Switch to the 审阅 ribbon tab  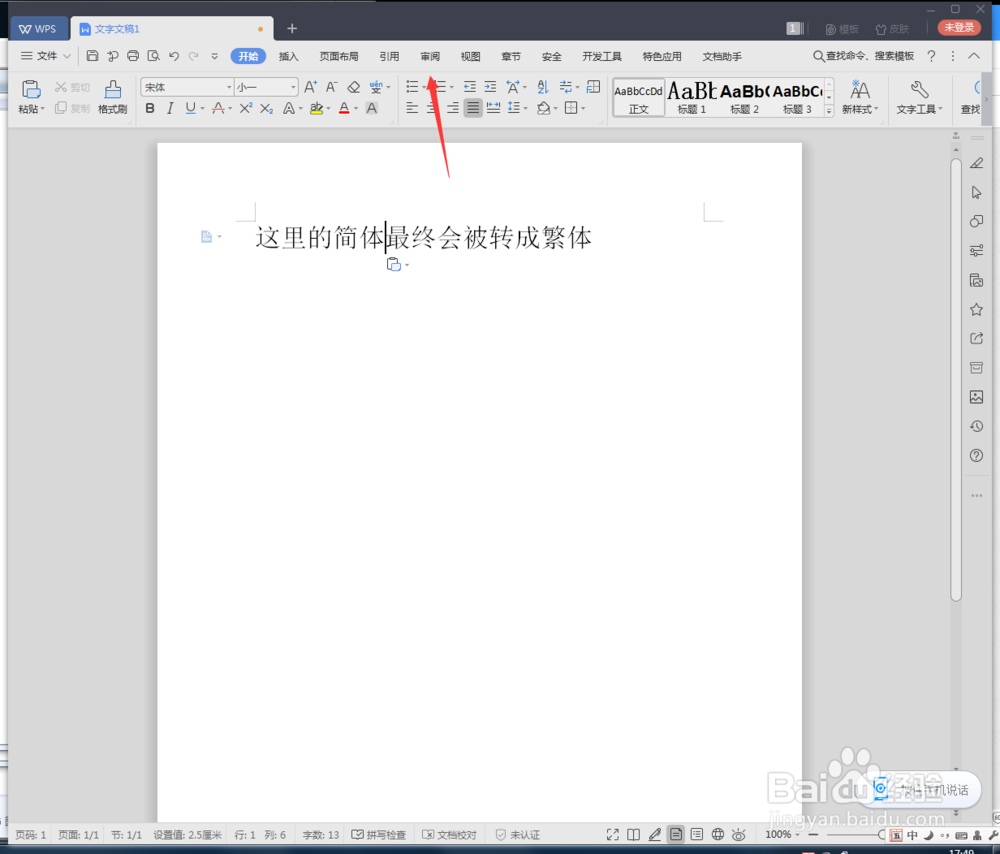(429, 56)
